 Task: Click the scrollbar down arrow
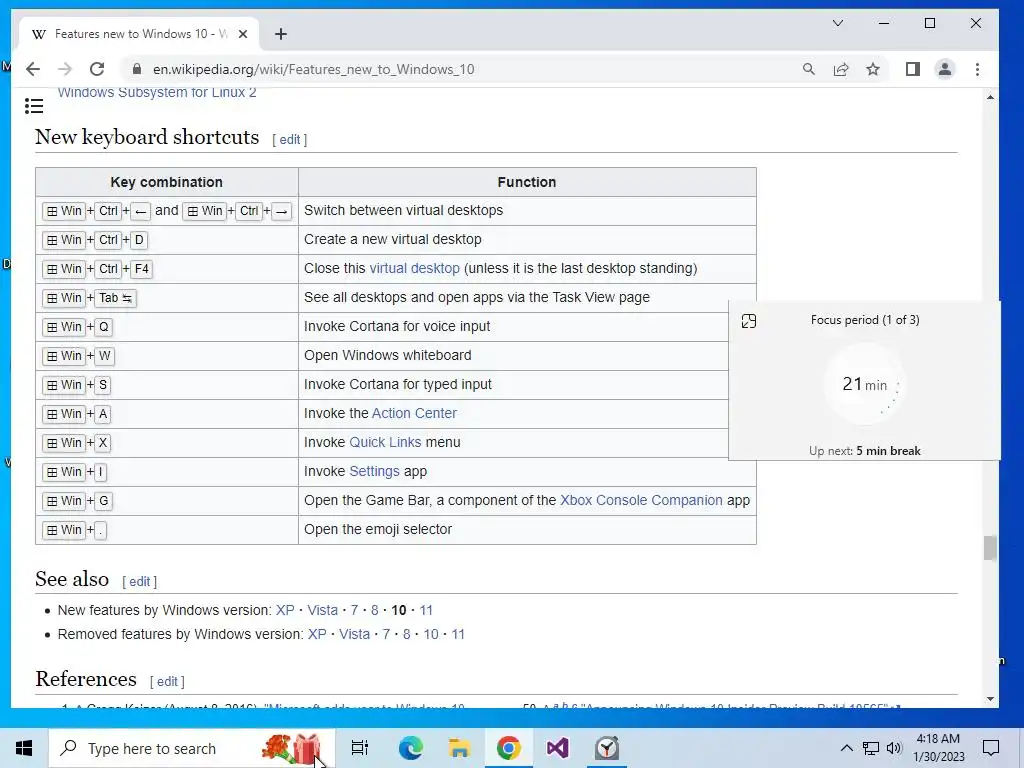click(x=990, y=699)
